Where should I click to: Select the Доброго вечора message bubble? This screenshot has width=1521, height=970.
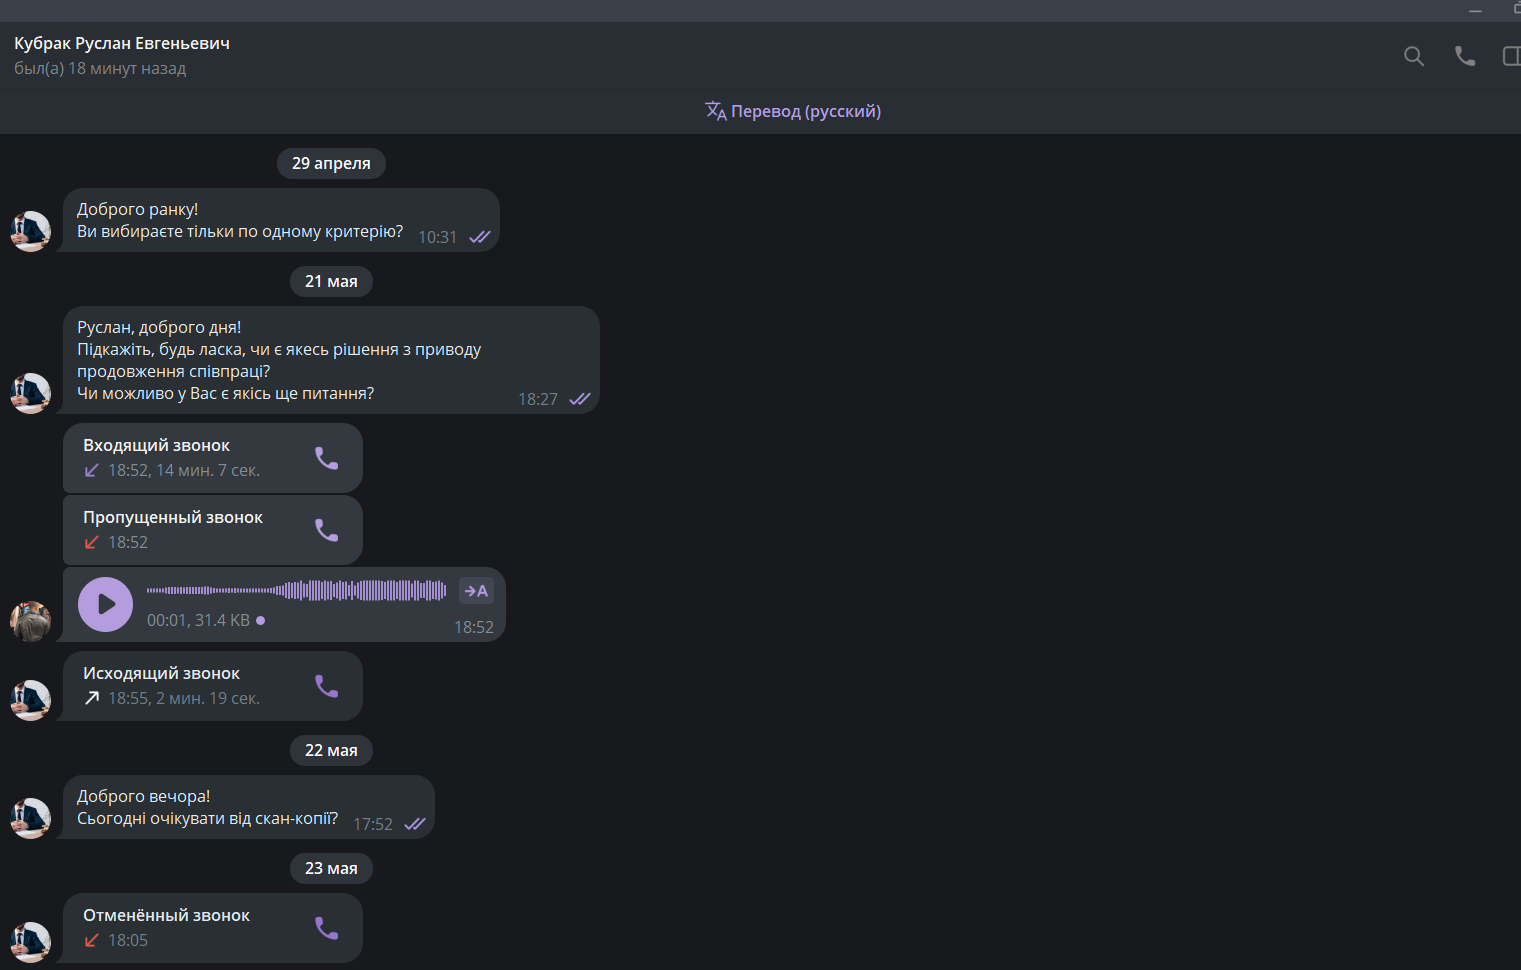[x=249, y=807]
